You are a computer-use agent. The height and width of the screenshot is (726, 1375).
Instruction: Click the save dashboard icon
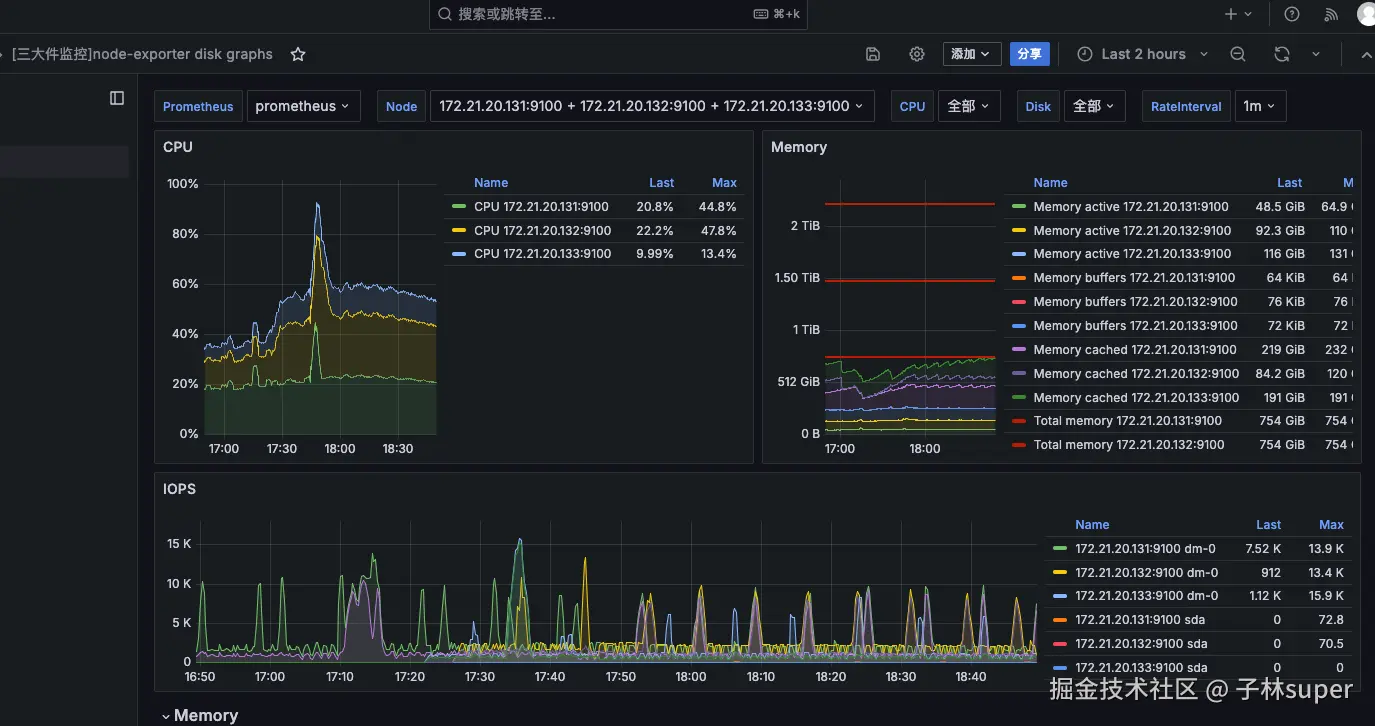[873, 54]
